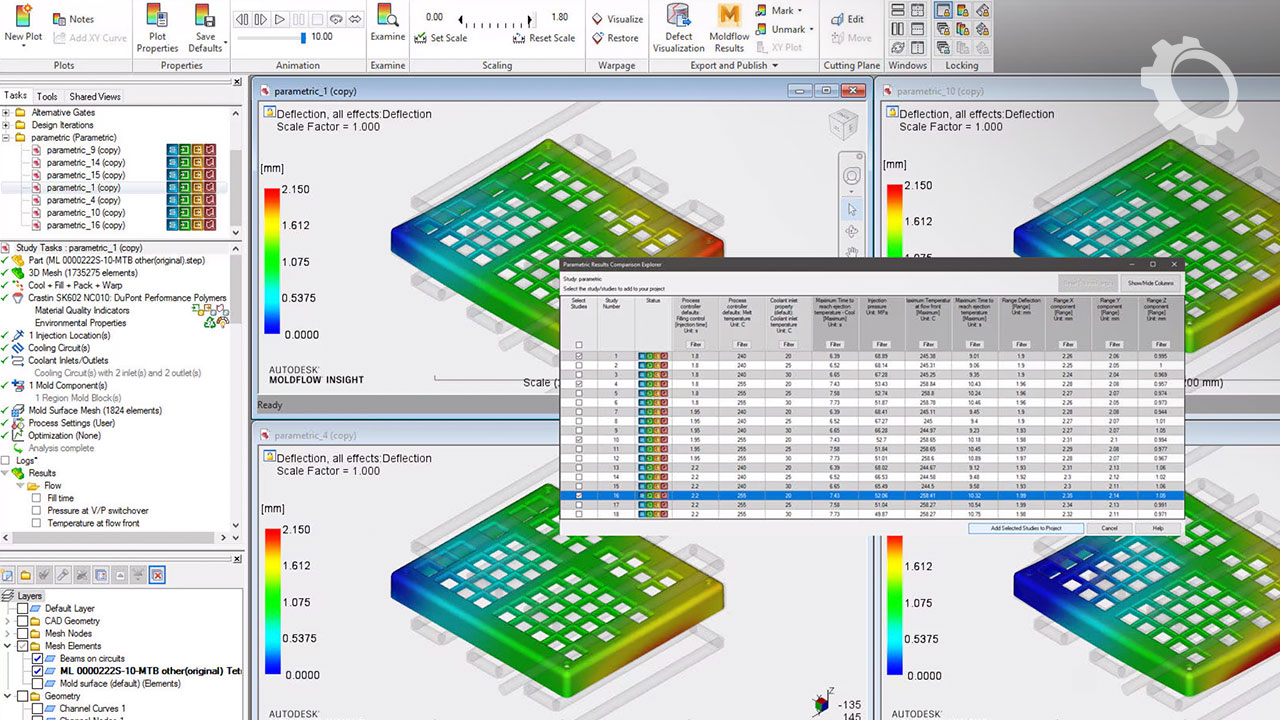Screen dimensions: 1280x720
Task: Open the Mark dropdown arrow
Action: tap(800, 11)
